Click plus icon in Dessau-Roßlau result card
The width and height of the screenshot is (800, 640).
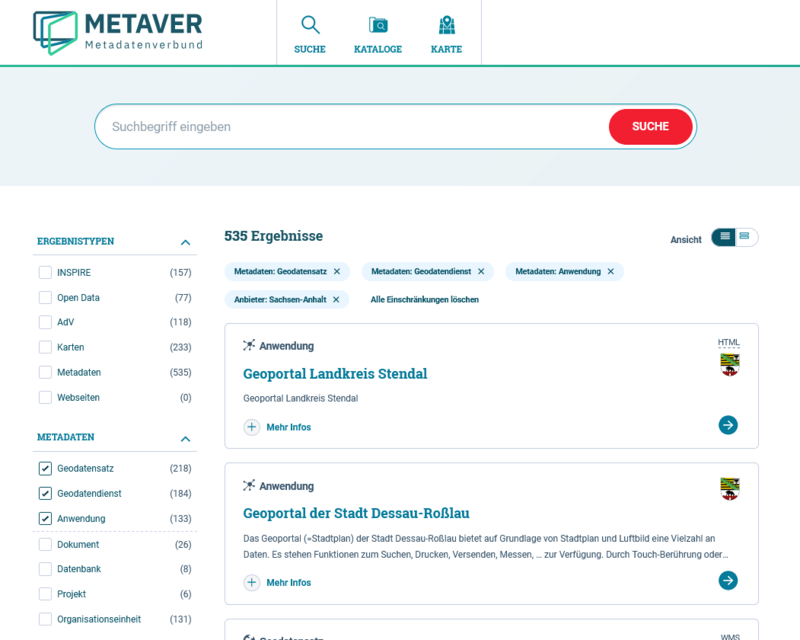(x=252, y=582)
